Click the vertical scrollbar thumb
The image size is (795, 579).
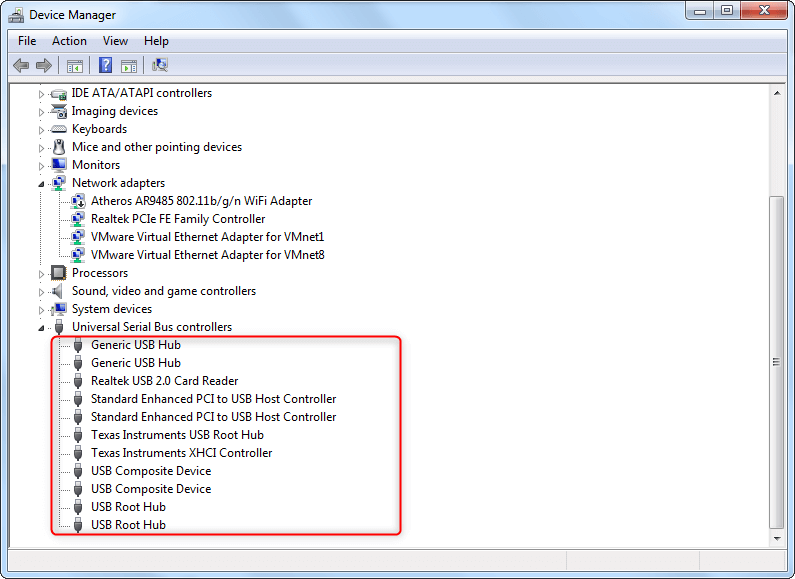click(x=777, y=362)
